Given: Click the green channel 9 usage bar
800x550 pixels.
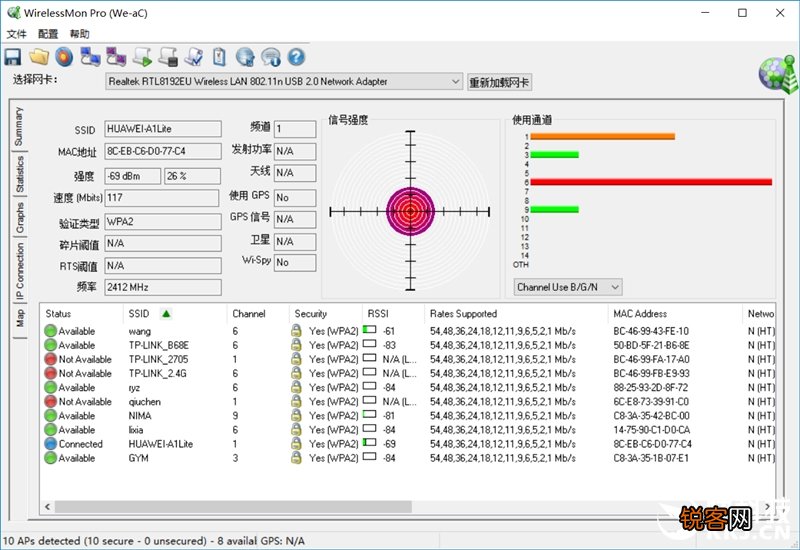Looking at the screenshot, I should pos(555,209).
